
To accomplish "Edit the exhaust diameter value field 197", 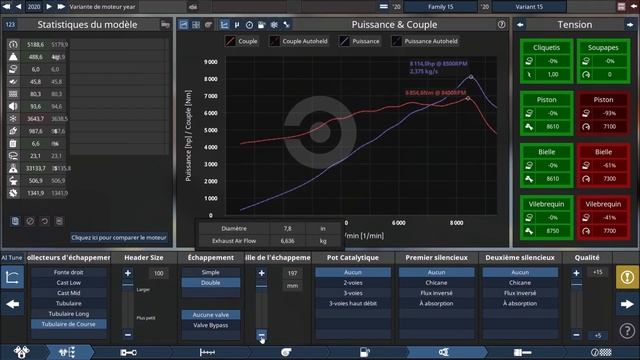I will pyautogui.click(x=292, y=273).
